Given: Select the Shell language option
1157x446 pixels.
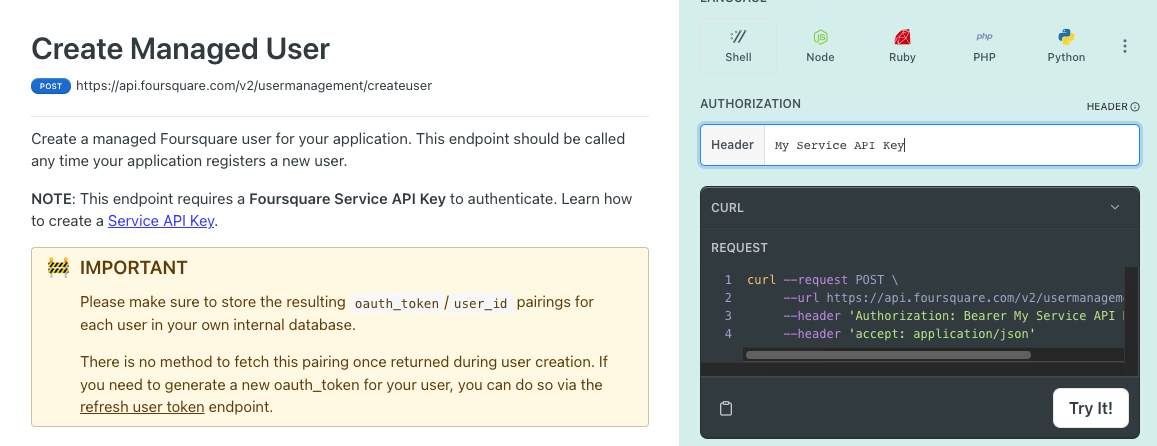Looking at the screenshot, I should (738, 46).
